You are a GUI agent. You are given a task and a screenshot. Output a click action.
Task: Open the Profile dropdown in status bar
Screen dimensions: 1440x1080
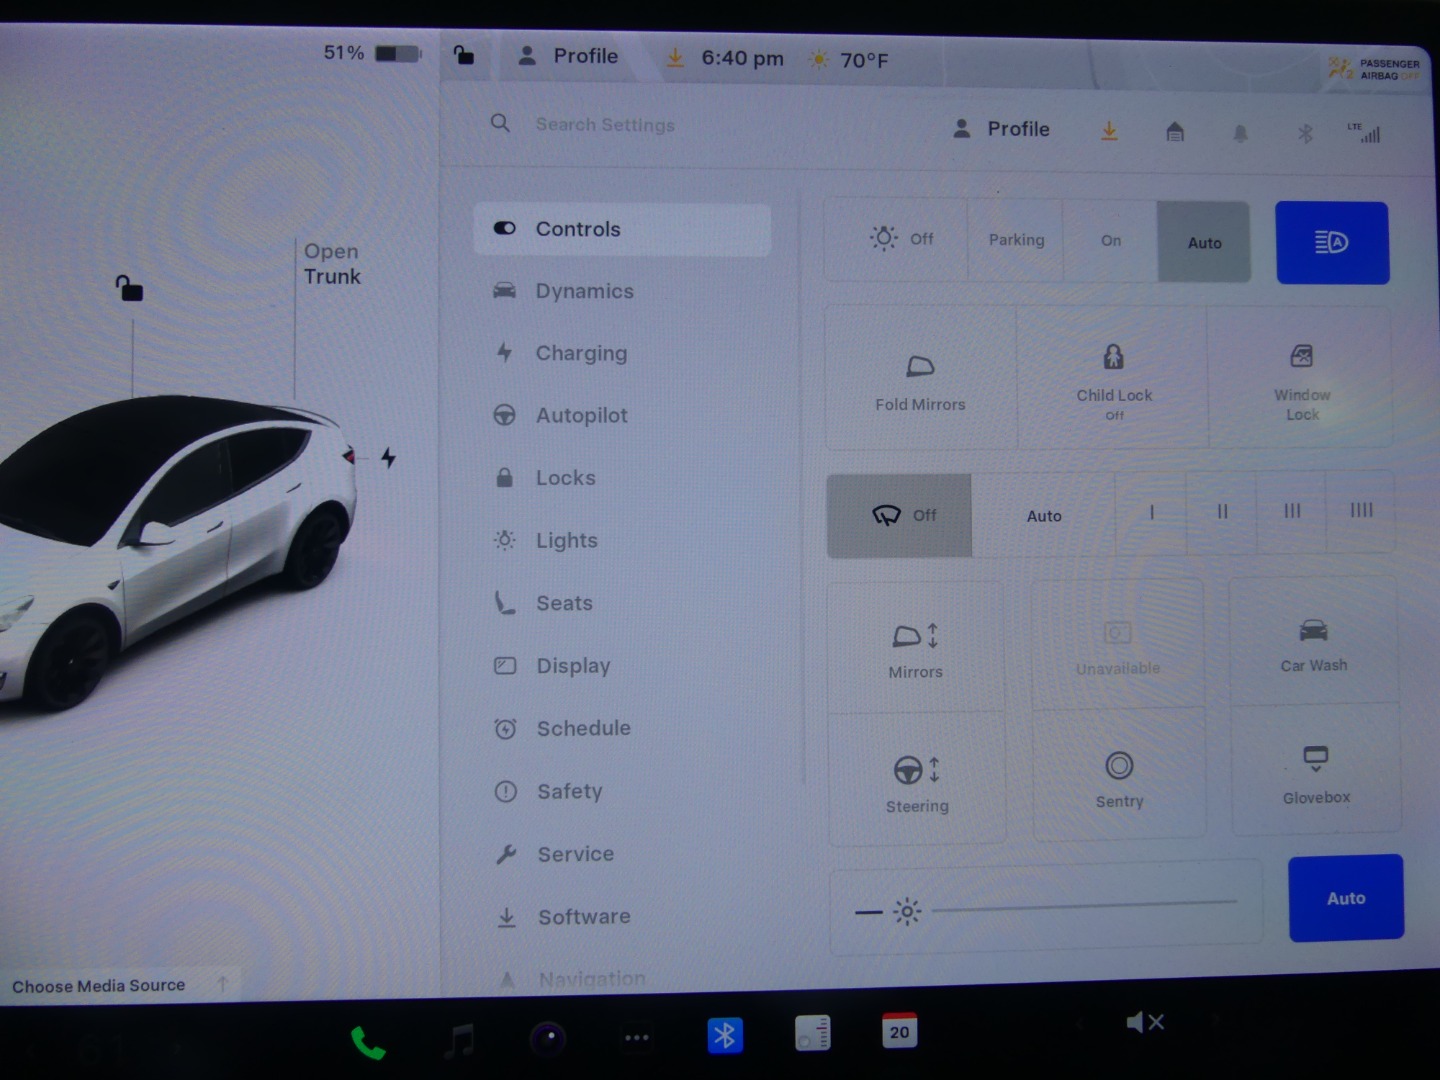tap(569, 57)
